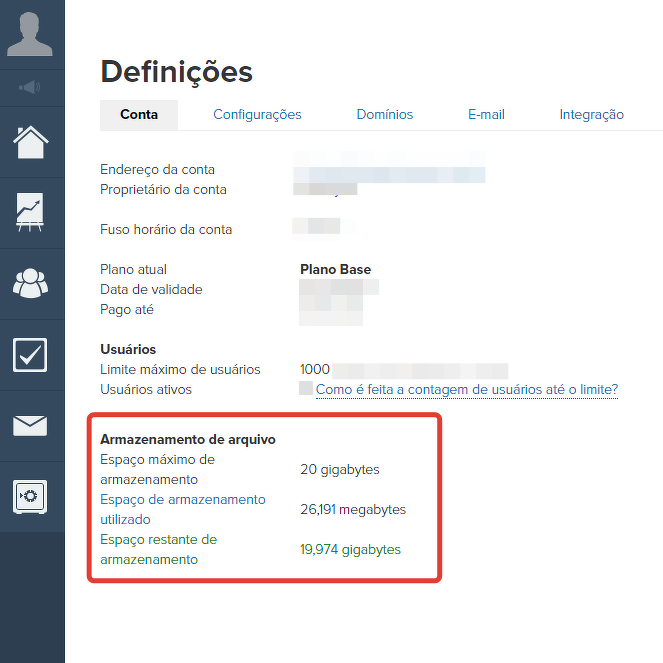Click the Espaço restante de armazenamento label
This screenshot has width=663, height=663.
pos(158,549)
